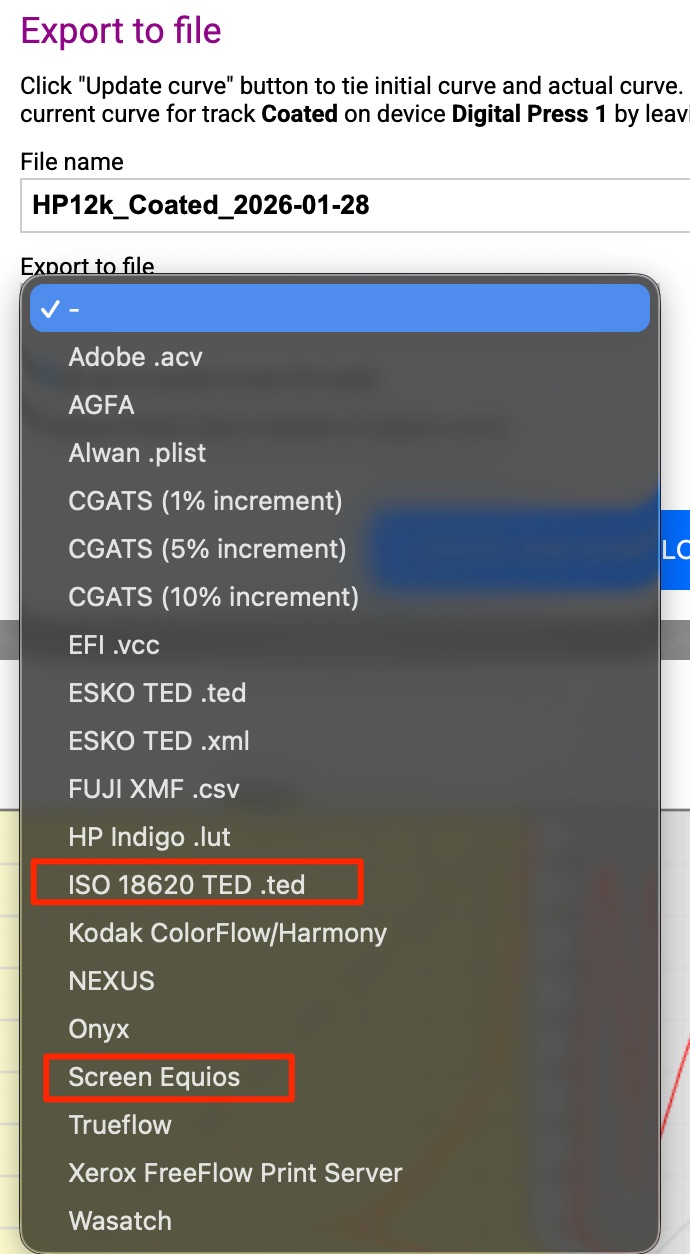Image resolution: width=690 pixels, height=1254 pixels.
Task: Select ESKO TED .xml format
Action: (x=159, y=741)
